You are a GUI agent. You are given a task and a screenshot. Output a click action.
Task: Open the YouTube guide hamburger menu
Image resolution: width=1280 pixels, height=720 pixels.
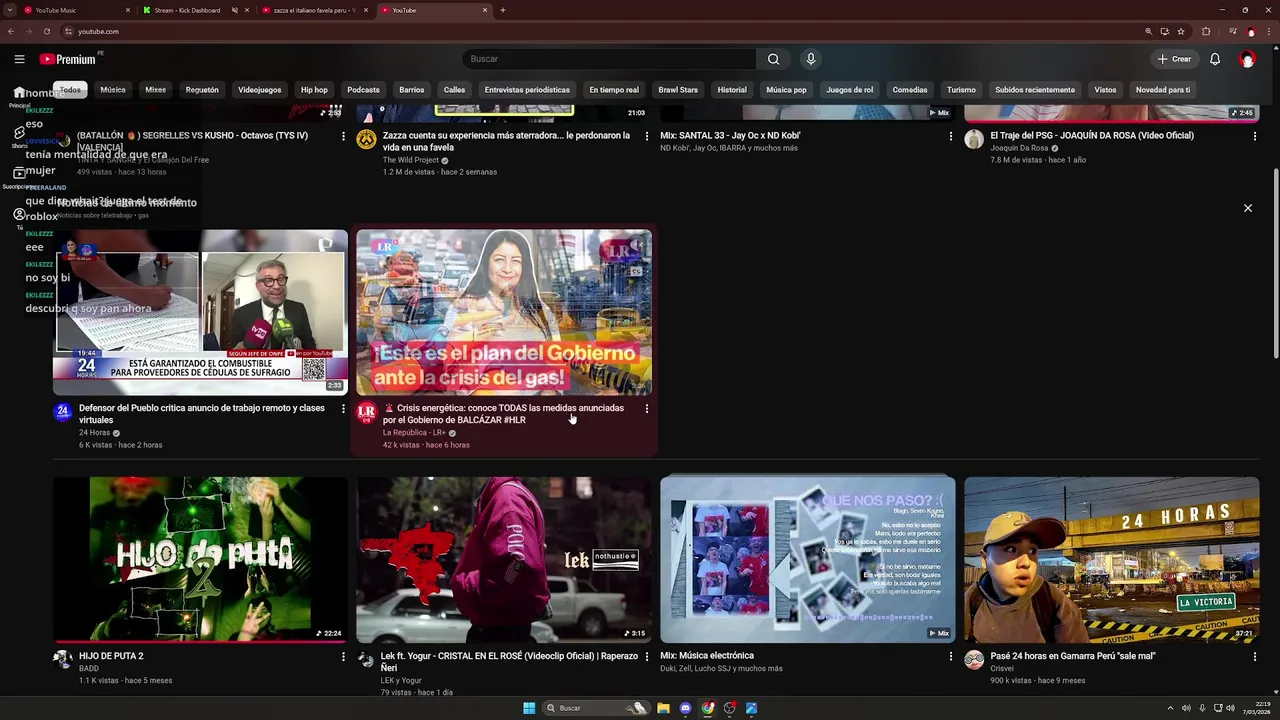pos(19,59)
